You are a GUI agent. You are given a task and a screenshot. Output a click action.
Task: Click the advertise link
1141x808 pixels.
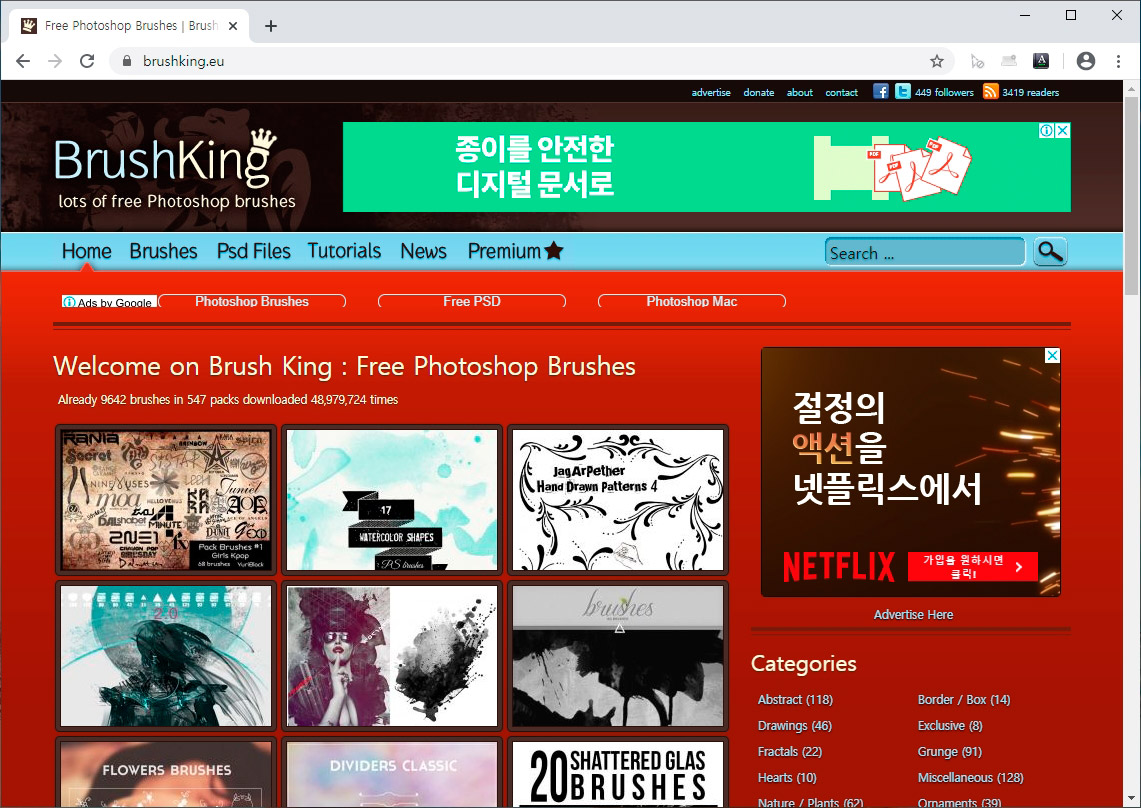coord(711,92)
